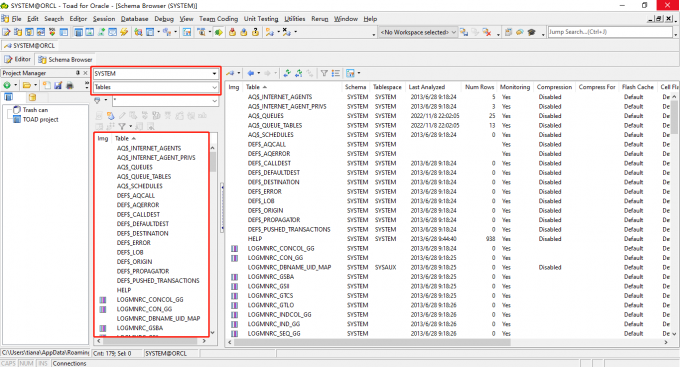The height and width of the screenshot is (367, 680).
Task: Pin the Project Manager panel
Action: (x=78, y=73)
